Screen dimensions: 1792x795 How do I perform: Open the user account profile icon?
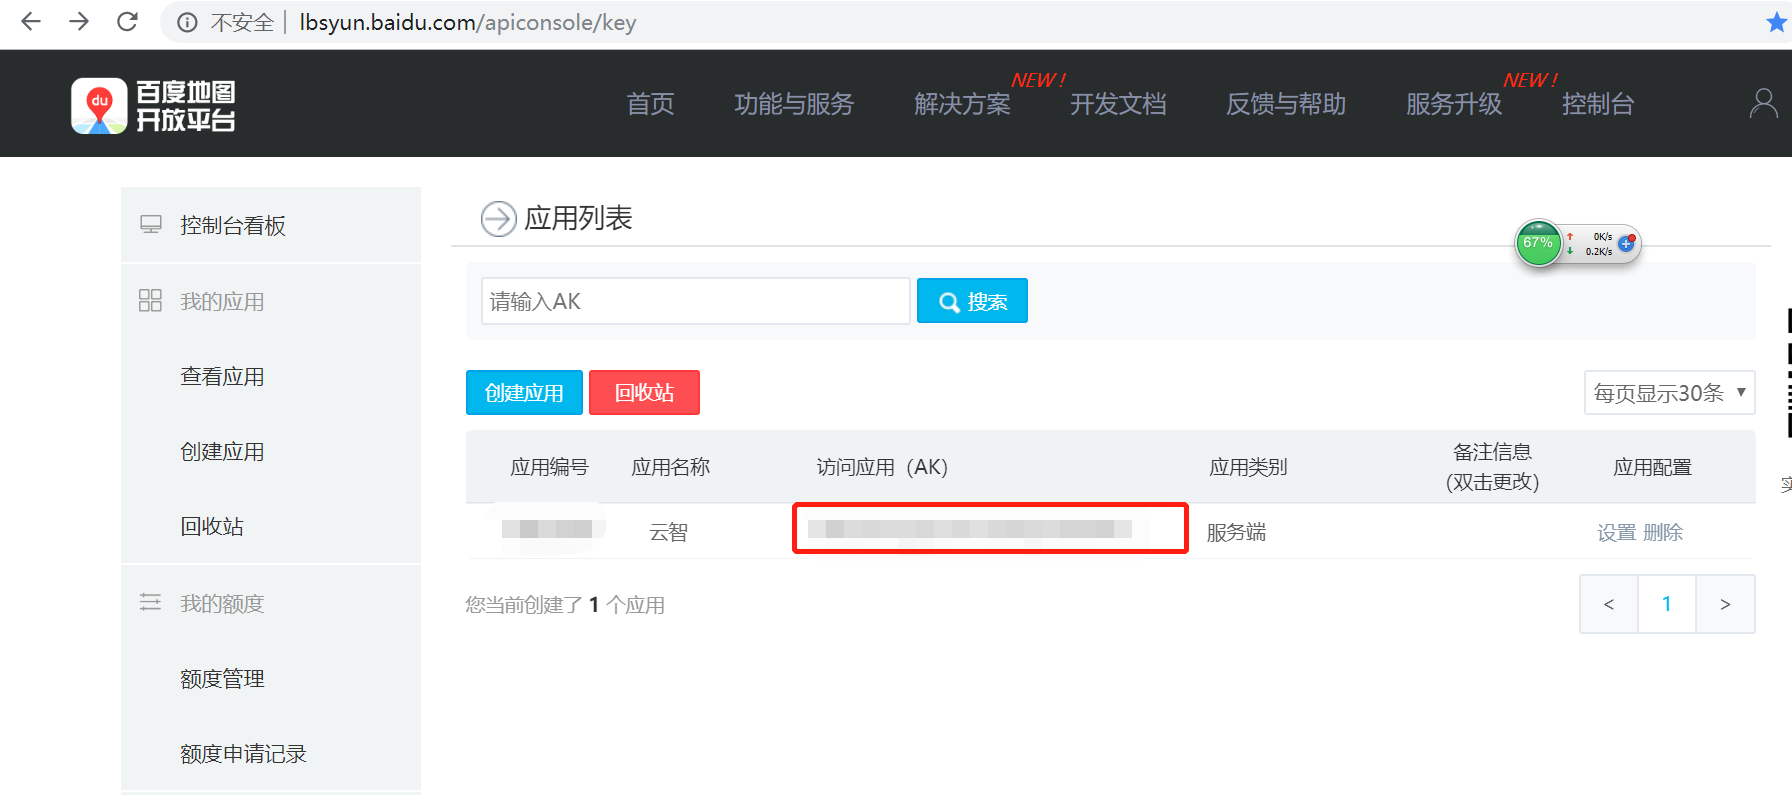click(1763, 103)
